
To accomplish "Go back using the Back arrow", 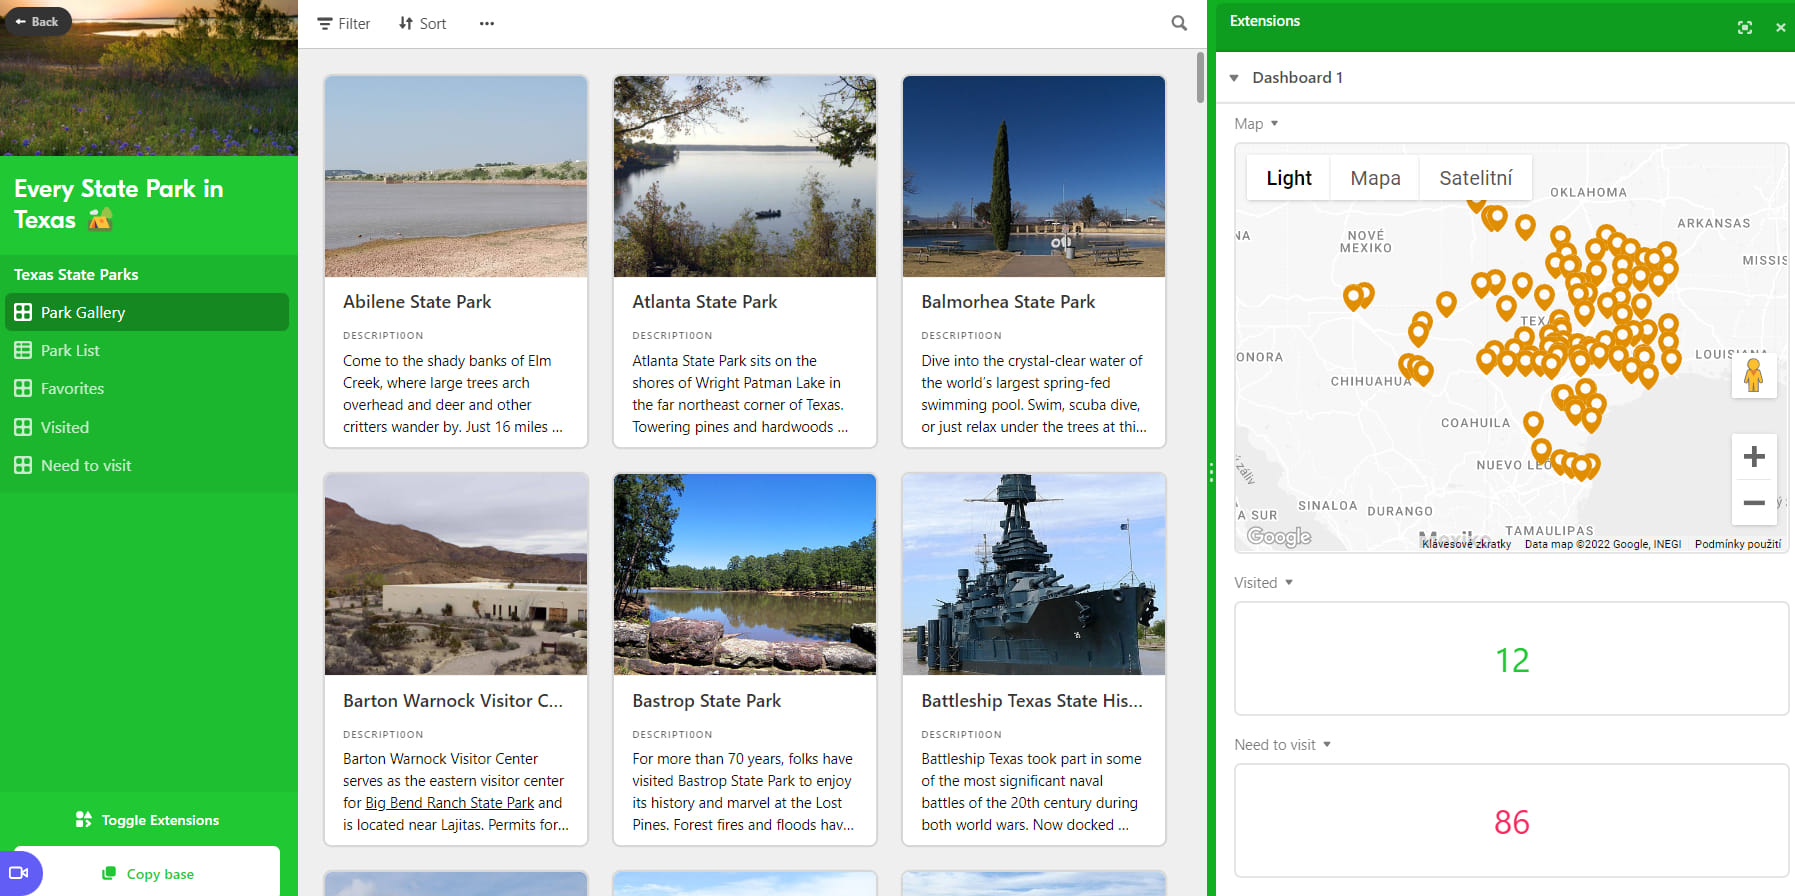I will coord(37,21).
